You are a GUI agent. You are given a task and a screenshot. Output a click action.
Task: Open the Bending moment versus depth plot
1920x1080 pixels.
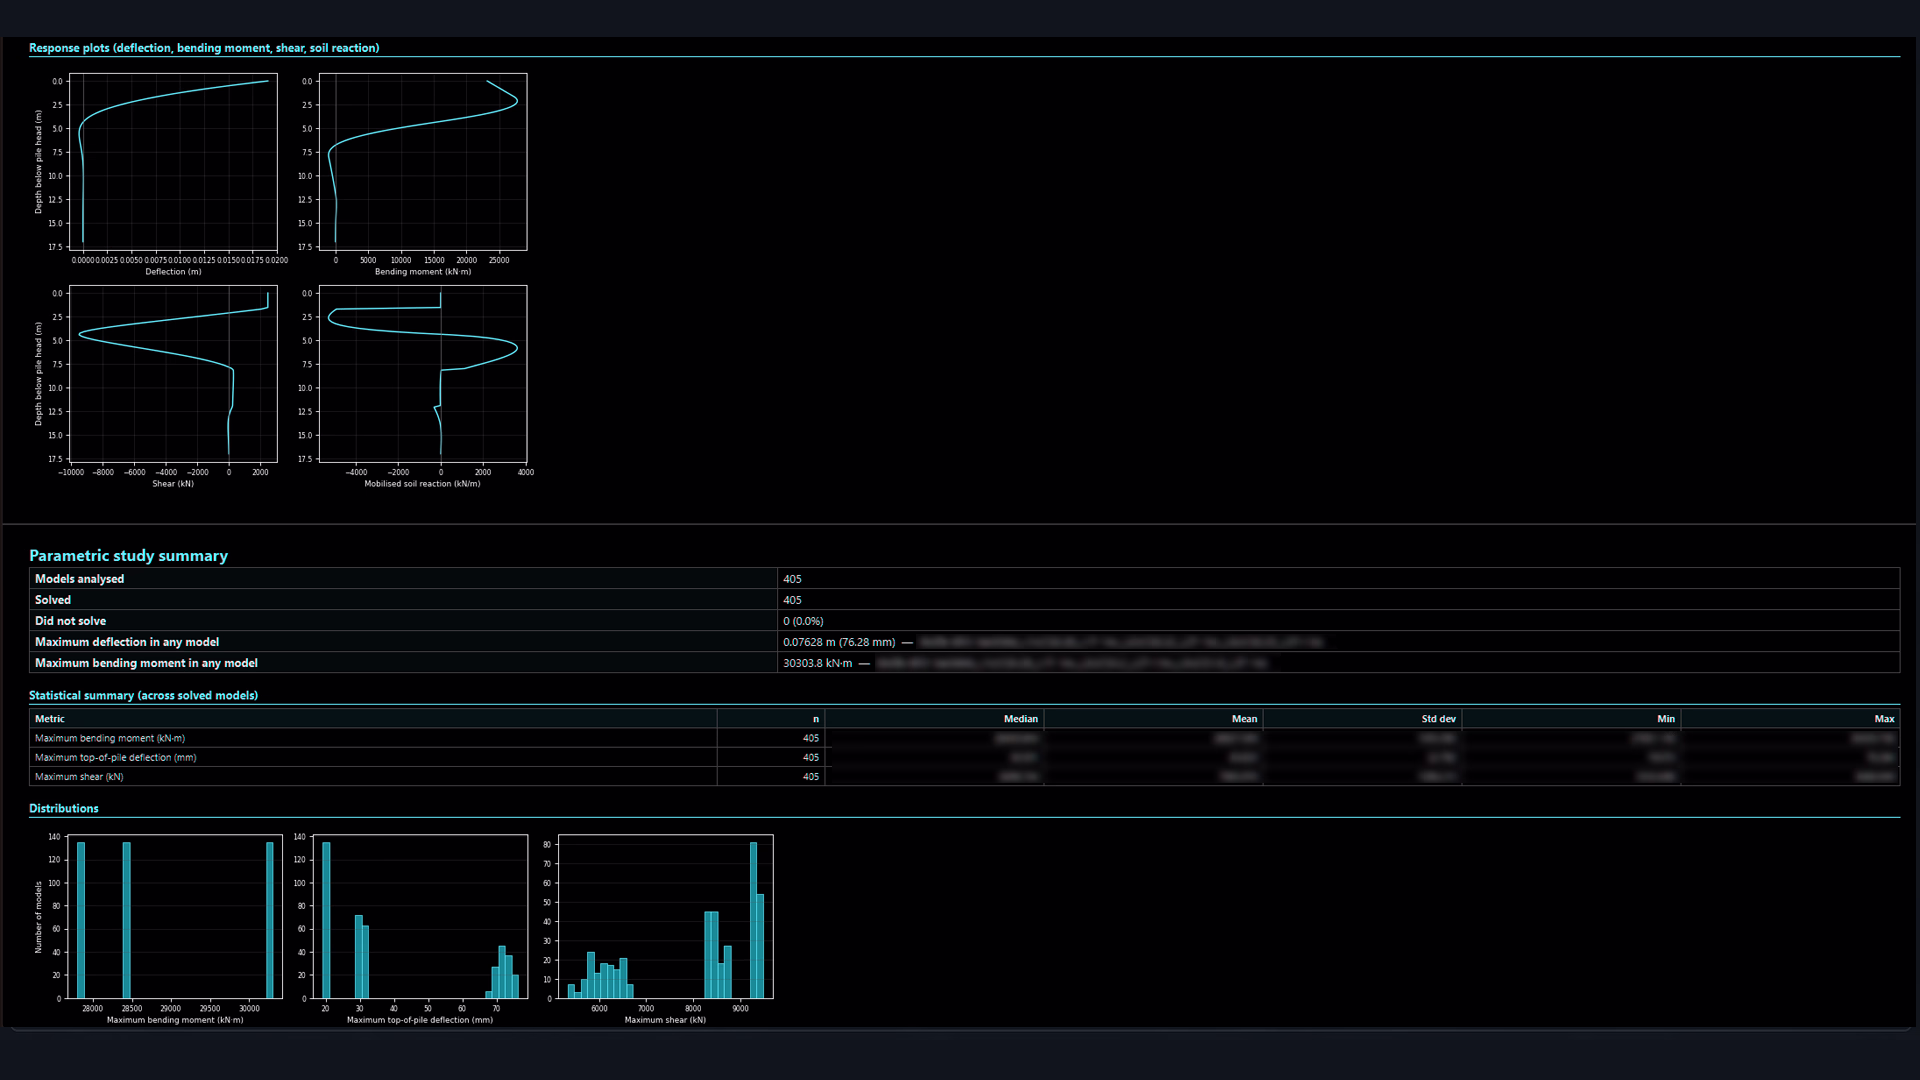423,162
